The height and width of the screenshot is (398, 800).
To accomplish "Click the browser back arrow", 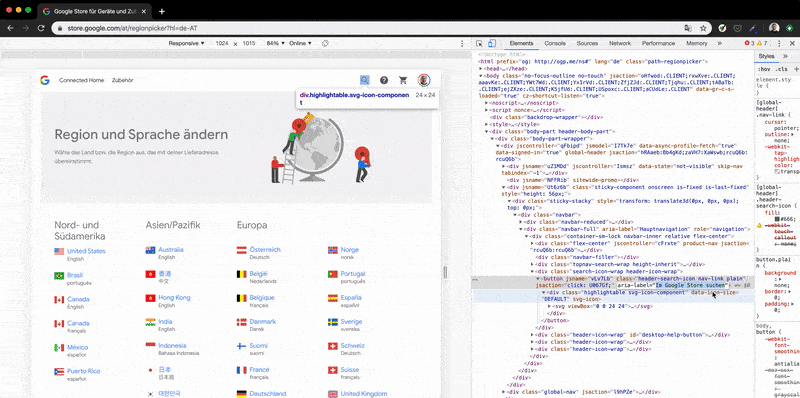I will click(x=11, y=28).
